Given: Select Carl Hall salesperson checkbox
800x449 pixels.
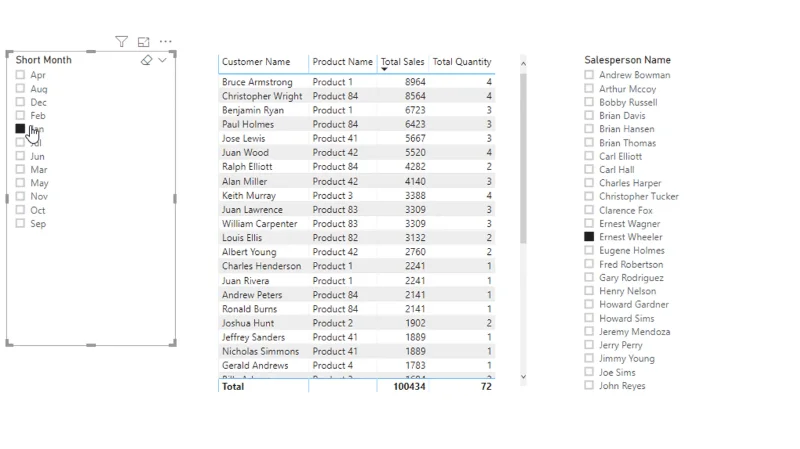Looking at the screenshot, I should (x=589, y=169).
